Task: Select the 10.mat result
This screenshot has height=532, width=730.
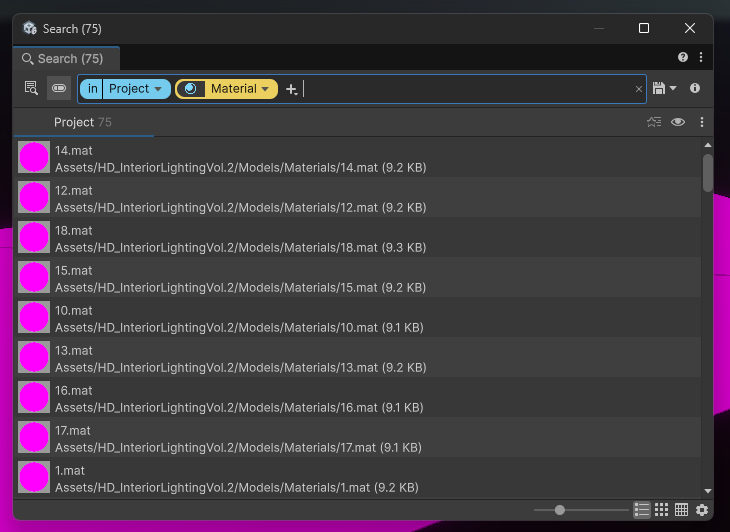Action: [x=358, y=317]
